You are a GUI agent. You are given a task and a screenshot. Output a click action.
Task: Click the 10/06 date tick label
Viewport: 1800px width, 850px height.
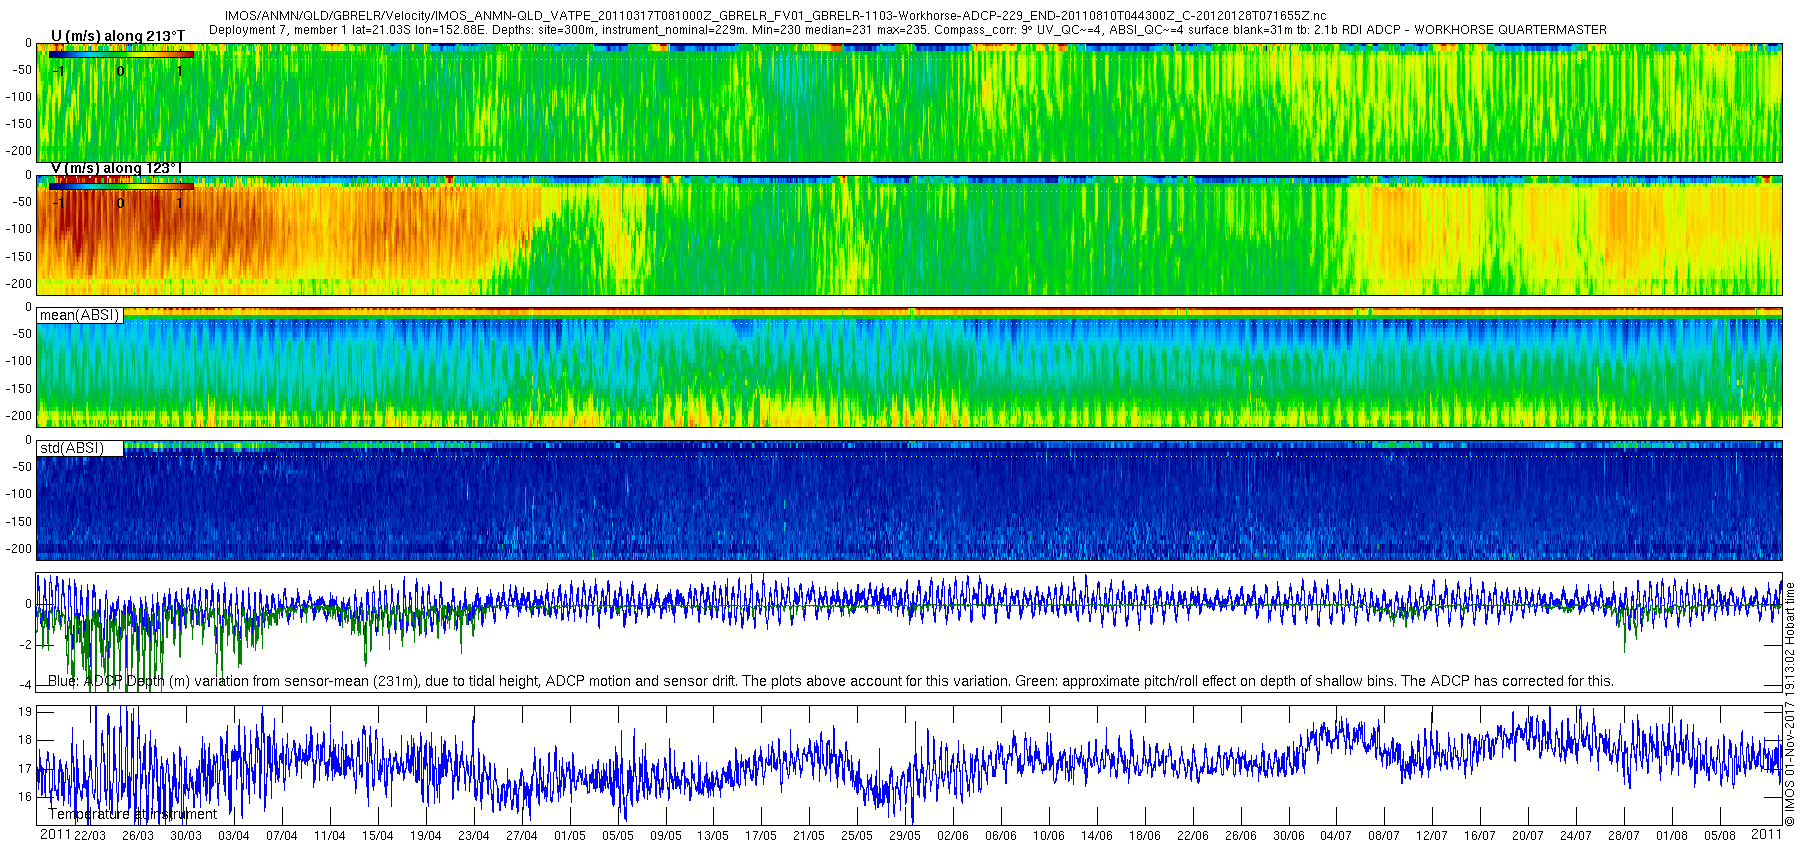tap(1049, 836)
